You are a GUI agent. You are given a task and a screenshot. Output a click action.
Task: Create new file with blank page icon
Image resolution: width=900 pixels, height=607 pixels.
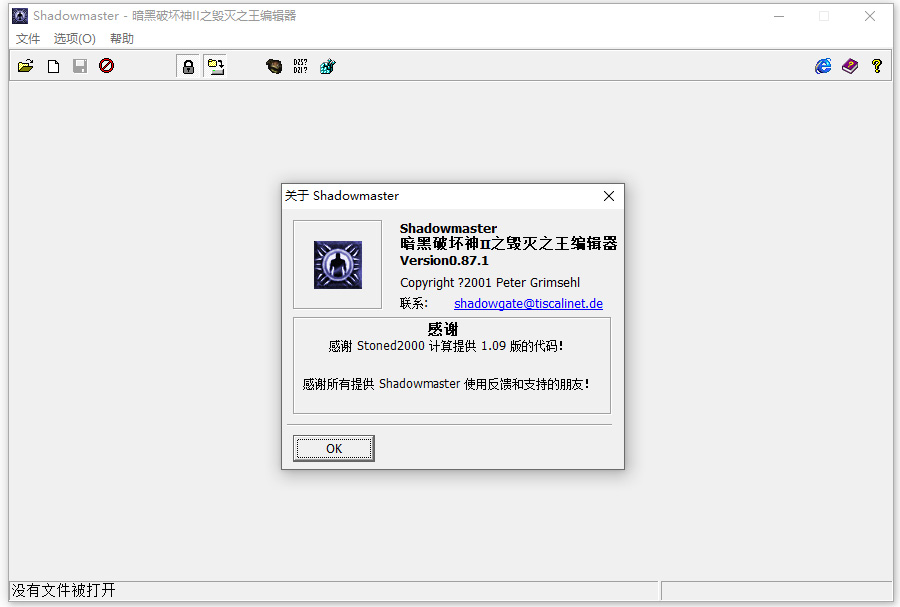[x=53, y=67]
